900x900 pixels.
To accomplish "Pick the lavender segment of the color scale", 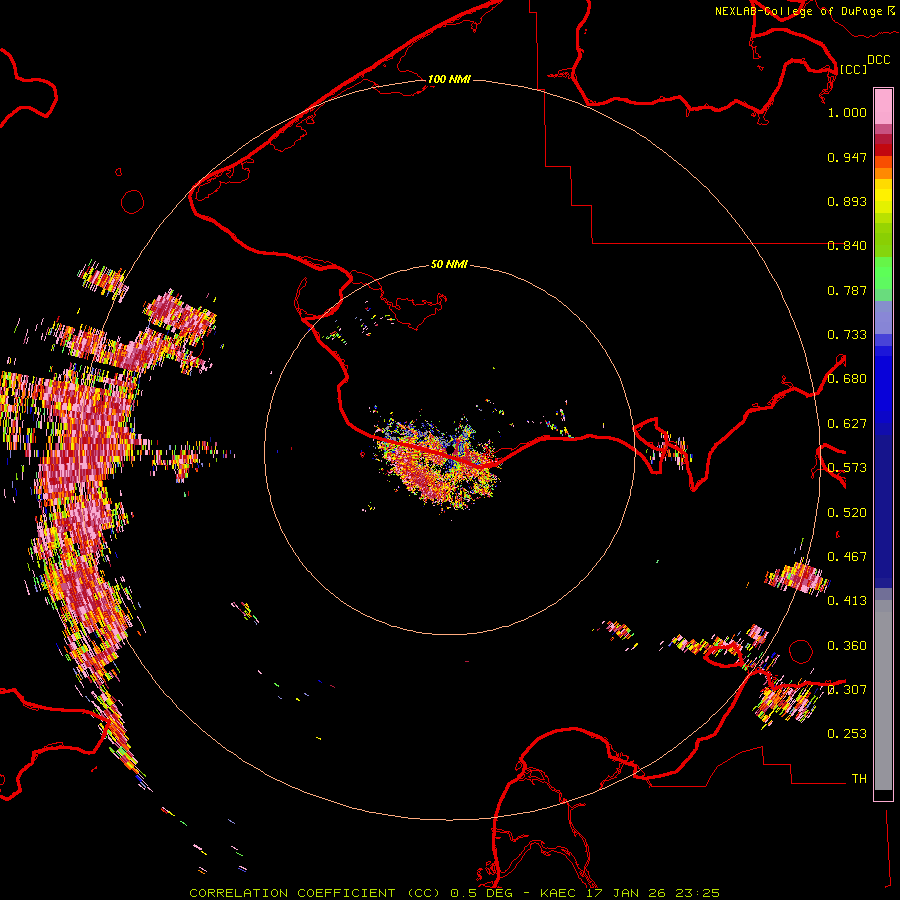I will (883, 317).
